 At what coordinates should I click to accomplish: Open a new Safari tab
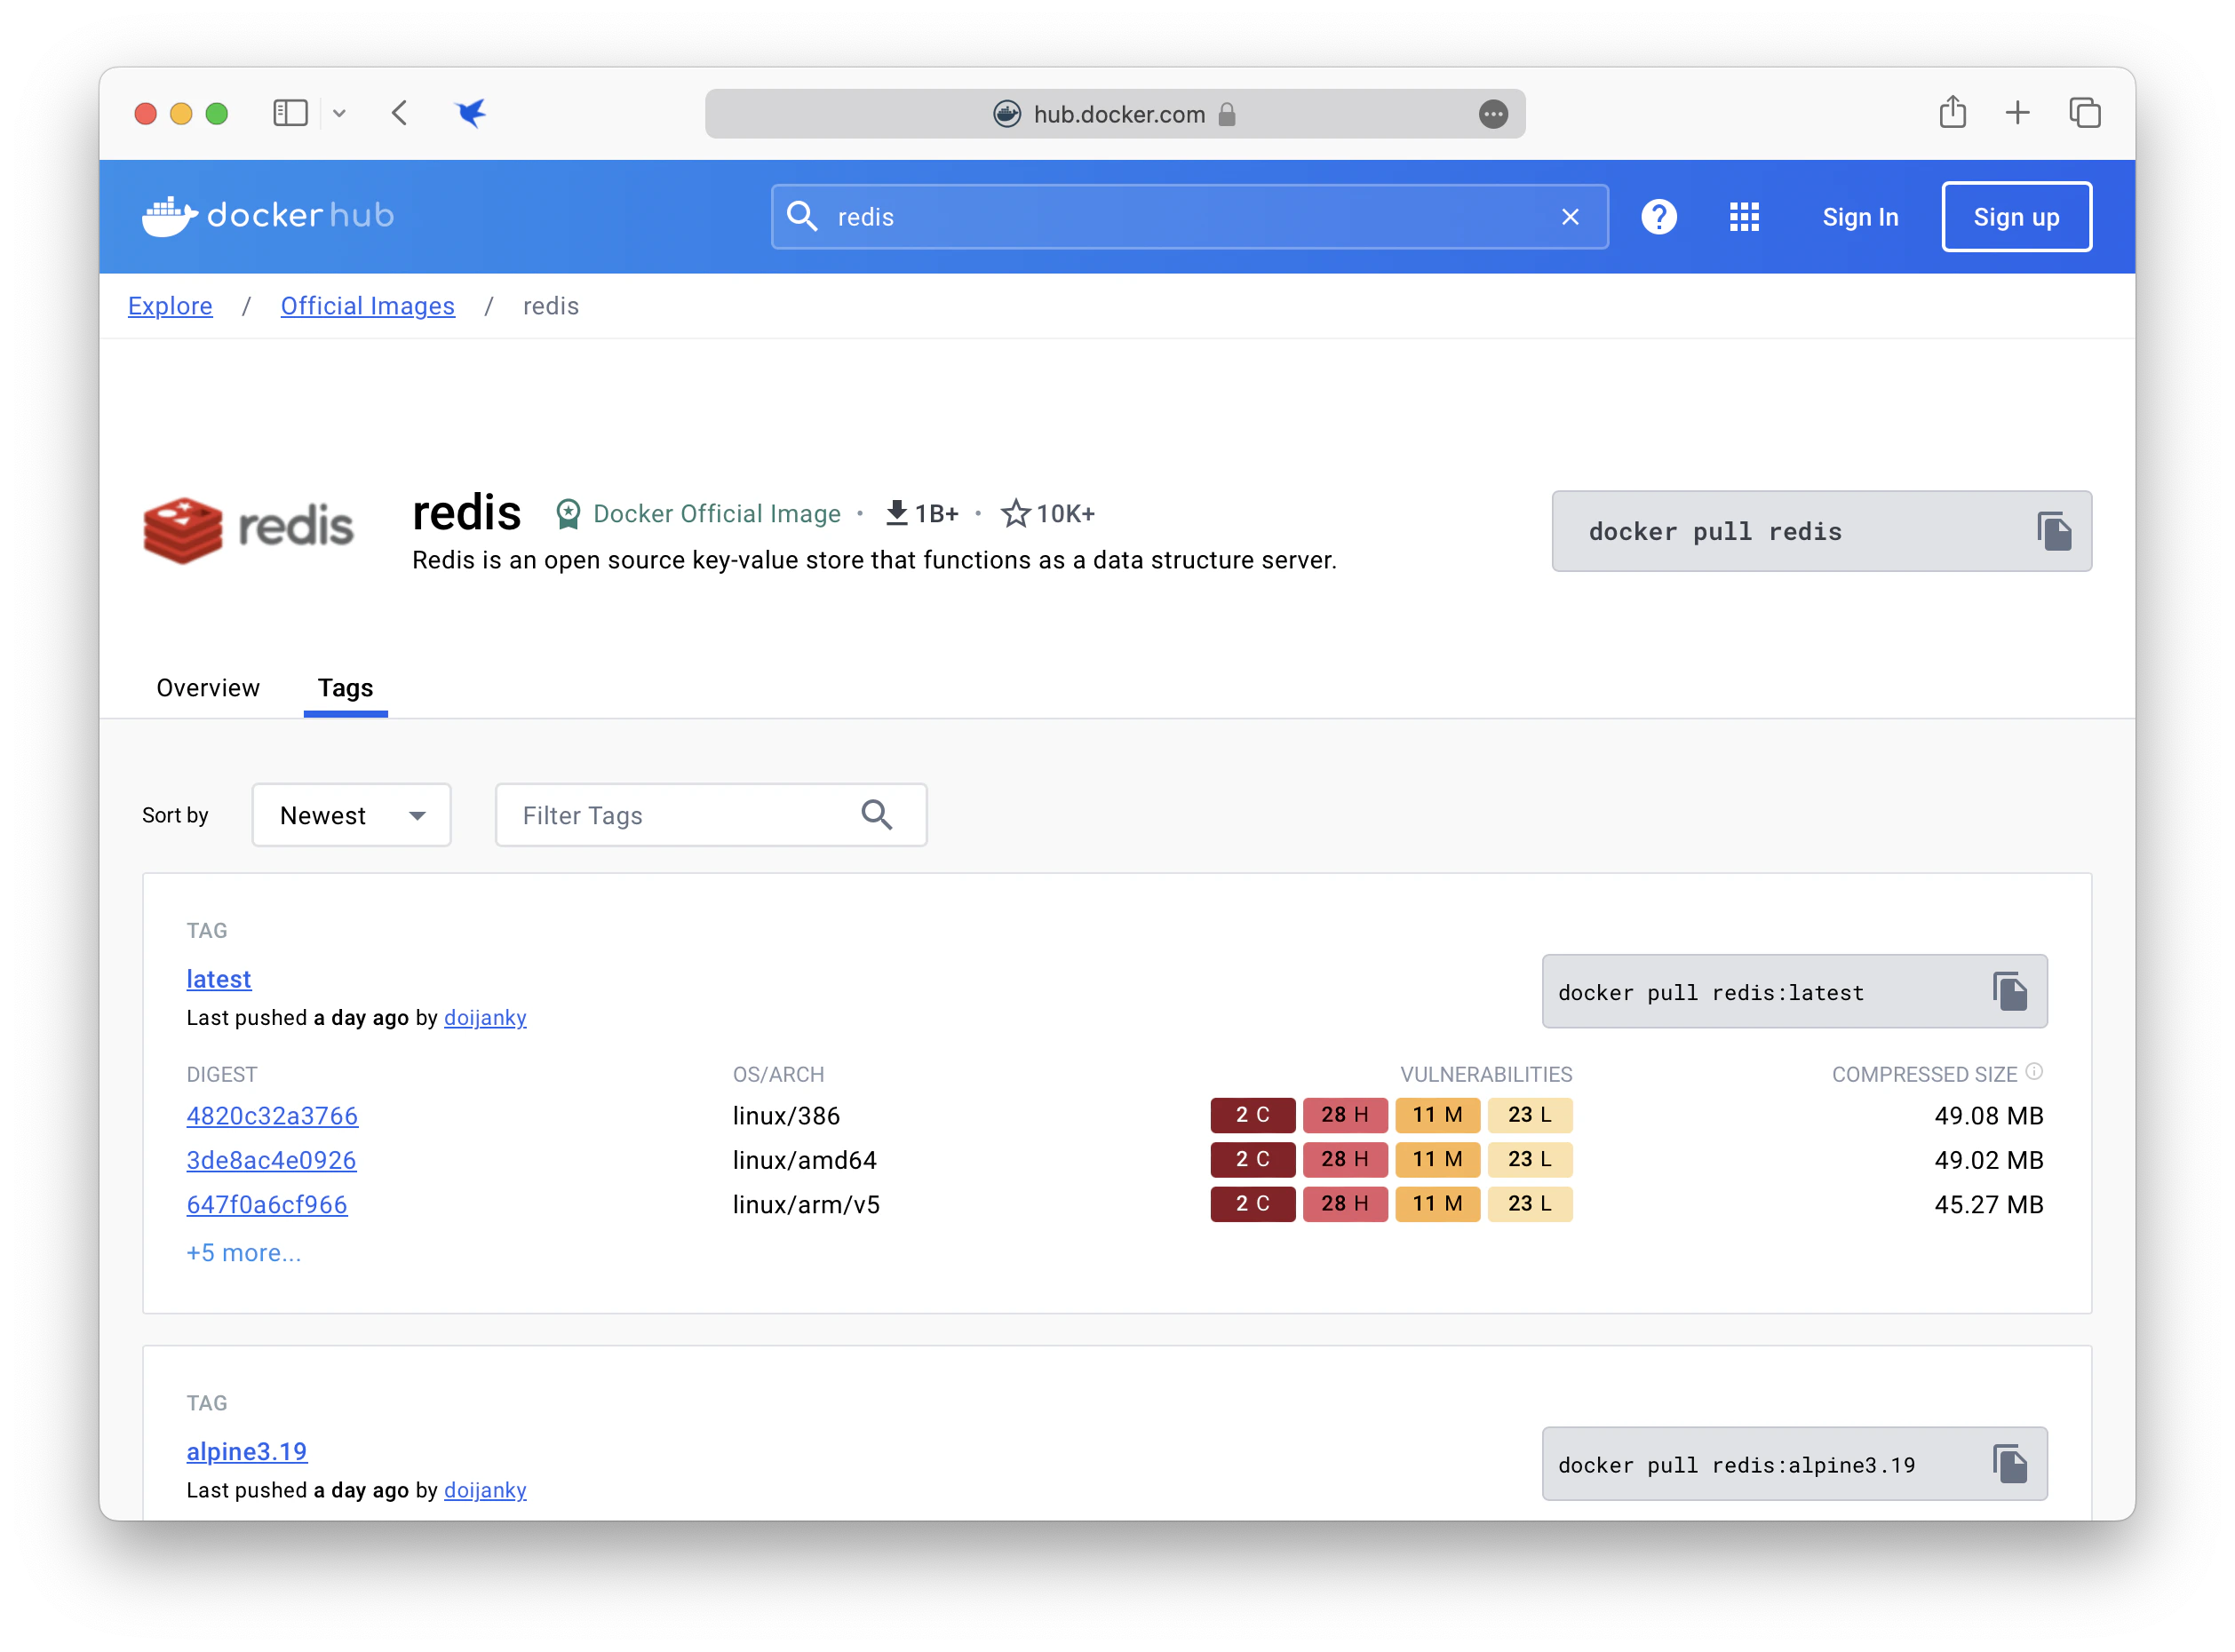coord(2017,113)
